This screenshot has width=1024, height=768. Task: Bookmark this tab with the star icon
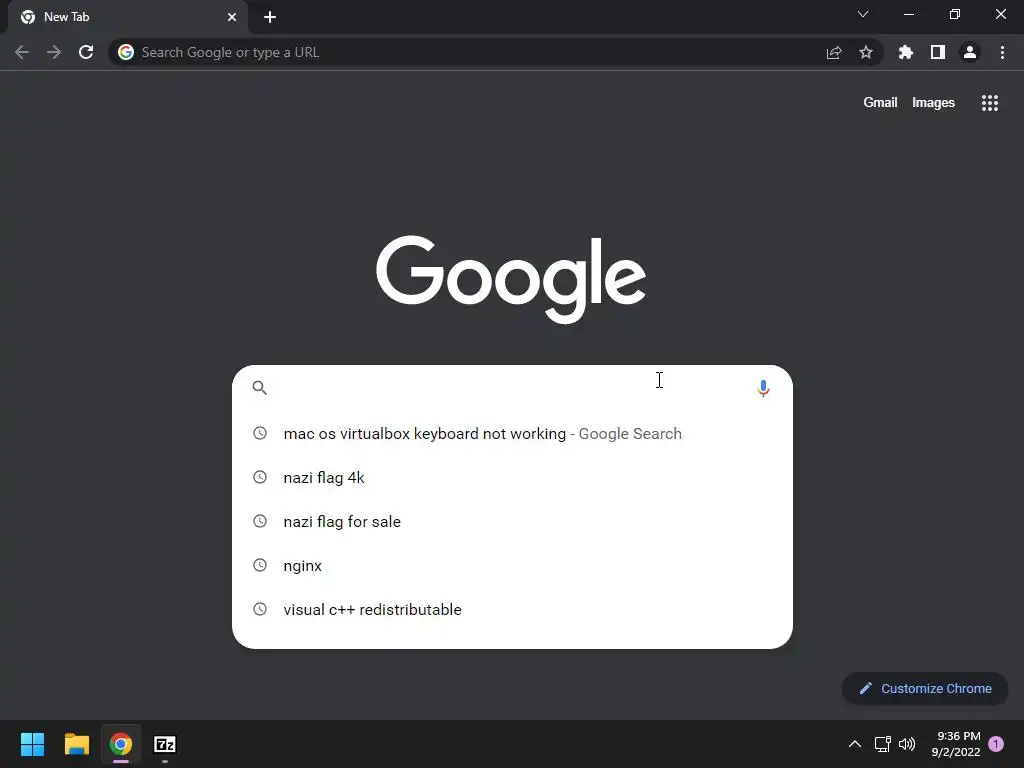click(866, 52)
